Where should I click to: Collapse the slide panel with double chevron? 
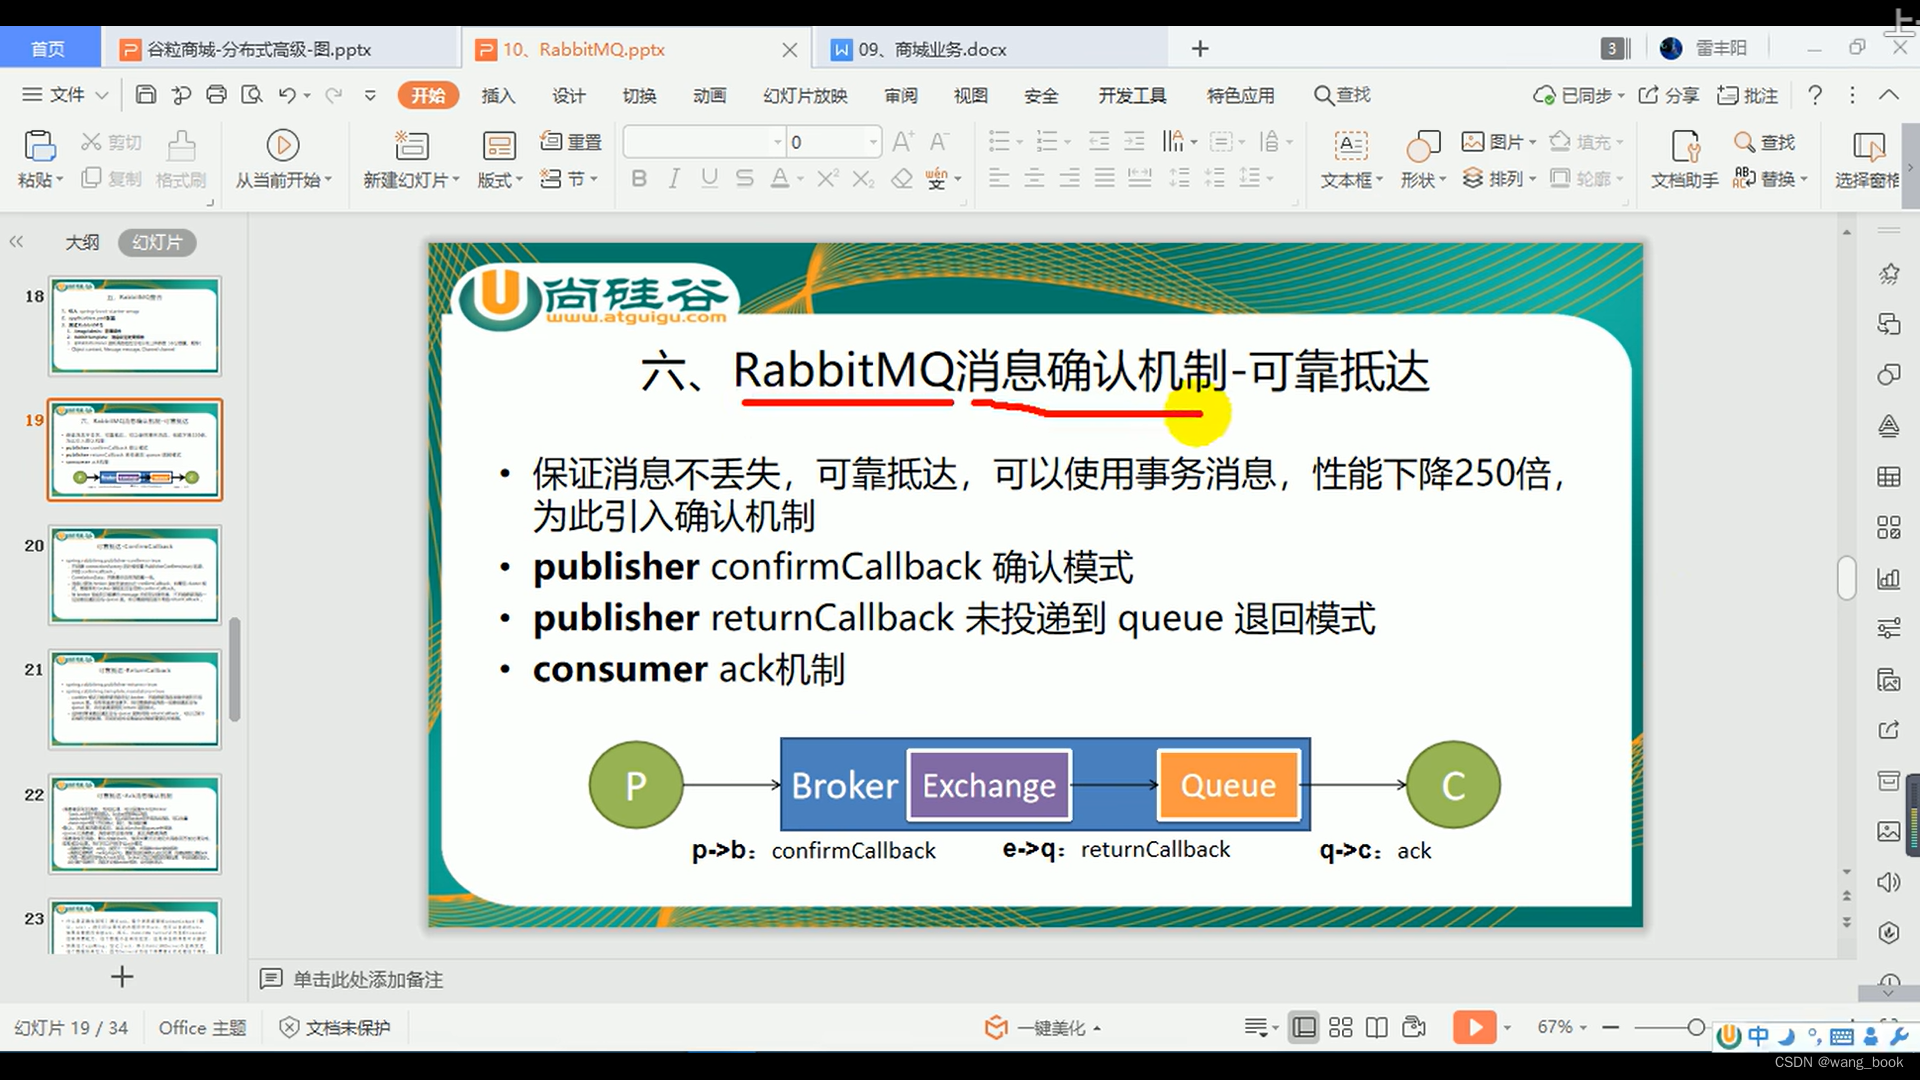16,242
